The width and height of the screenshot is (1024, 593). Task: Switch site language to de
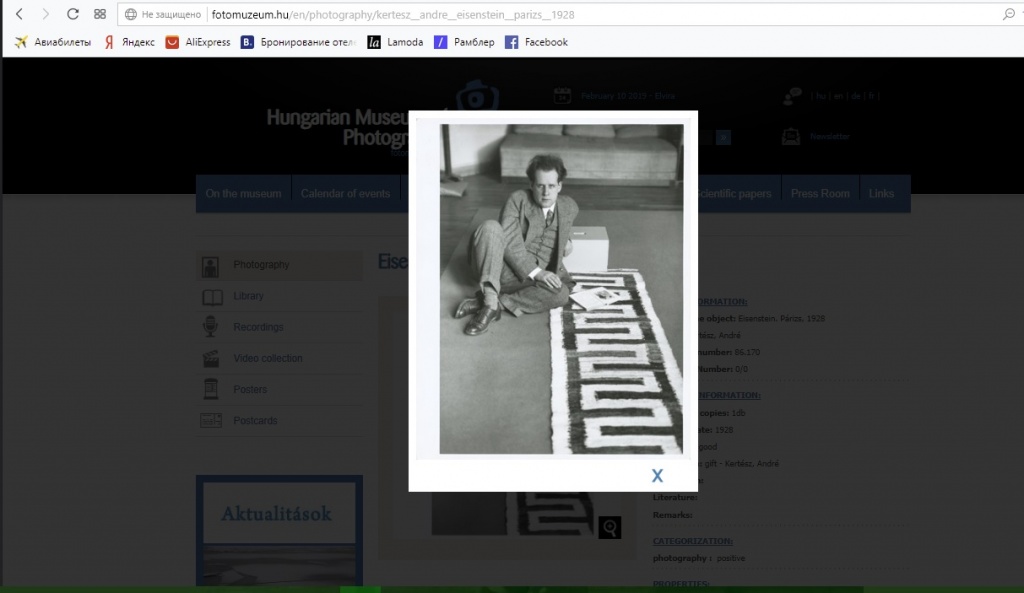[x=856, y=96]
